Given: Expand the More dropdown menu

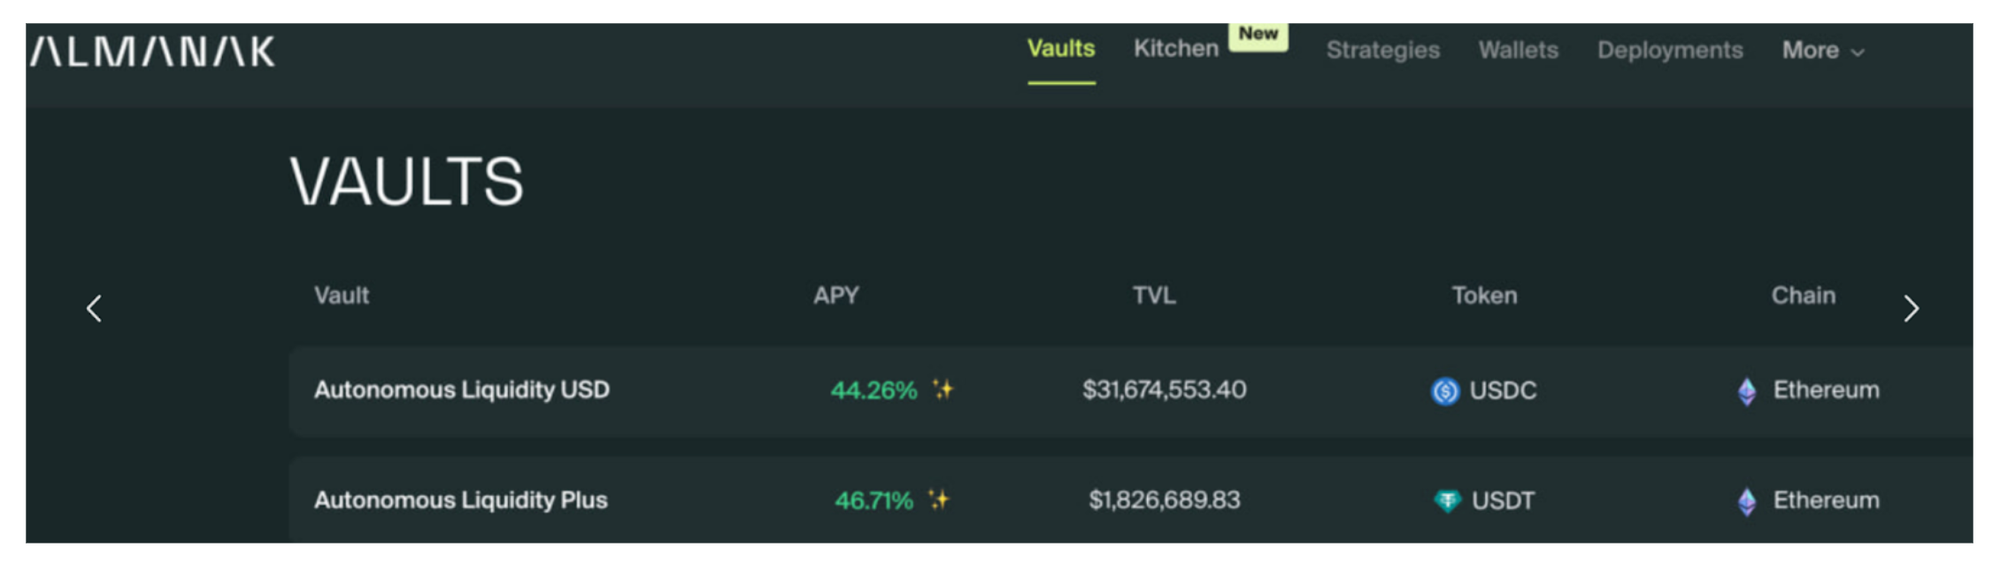Looking at the screenshot, I should point(1822,50).
